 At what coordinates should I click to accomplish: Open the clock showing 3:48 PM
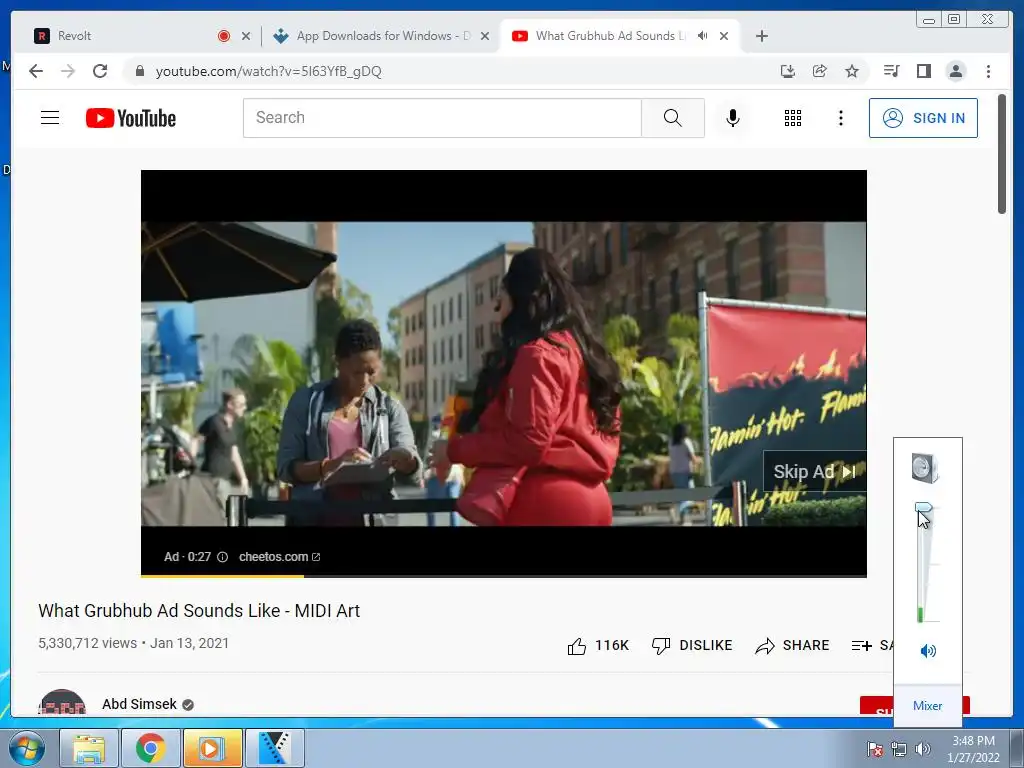[x=973, y=749]
